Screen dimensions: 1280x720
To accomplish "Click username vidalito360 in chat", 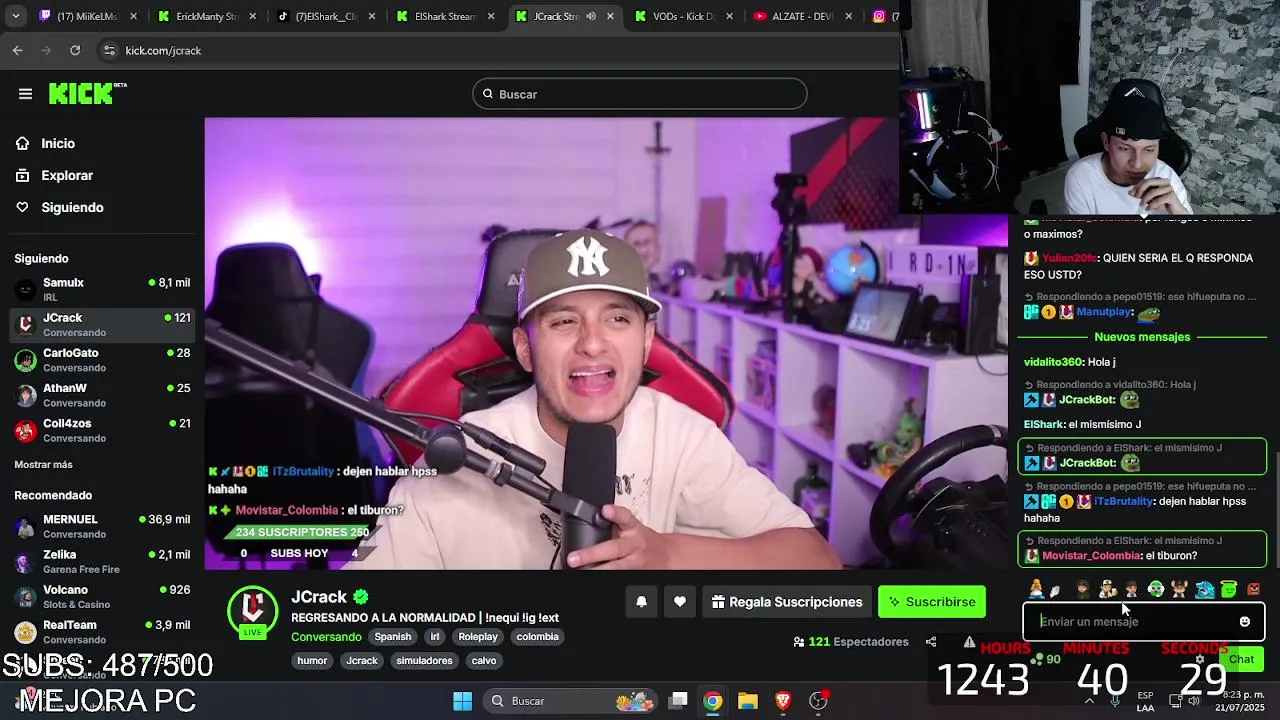I will pyautogui.click(x=1053, y=362).
